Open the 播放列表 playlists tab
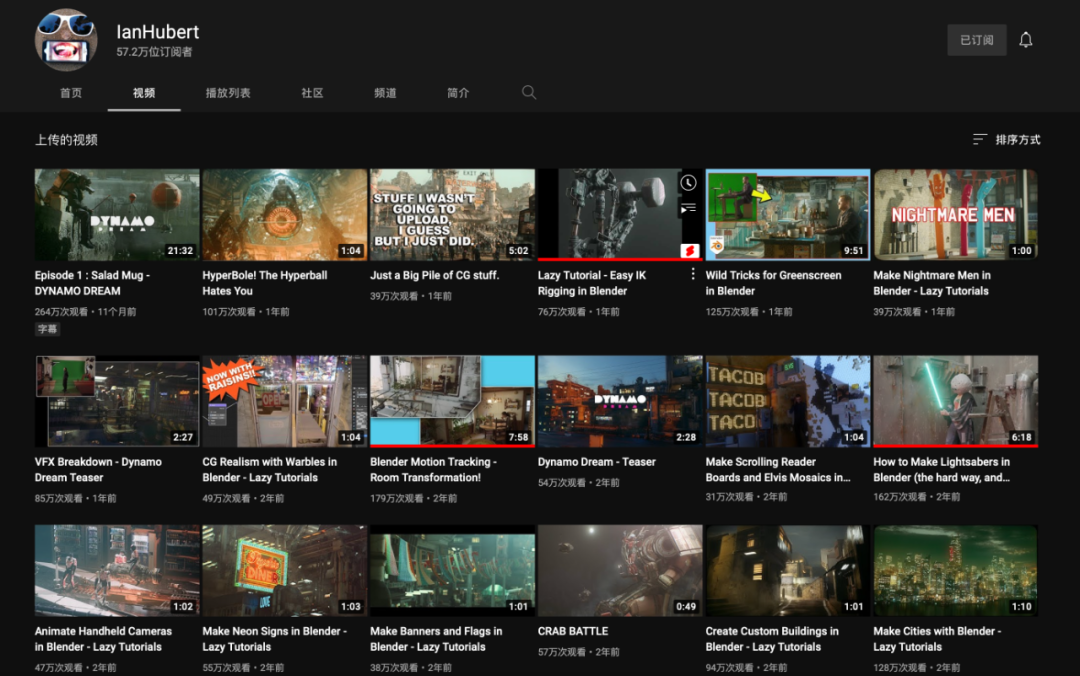This screenshot has width=1080, height=676. 228,93
